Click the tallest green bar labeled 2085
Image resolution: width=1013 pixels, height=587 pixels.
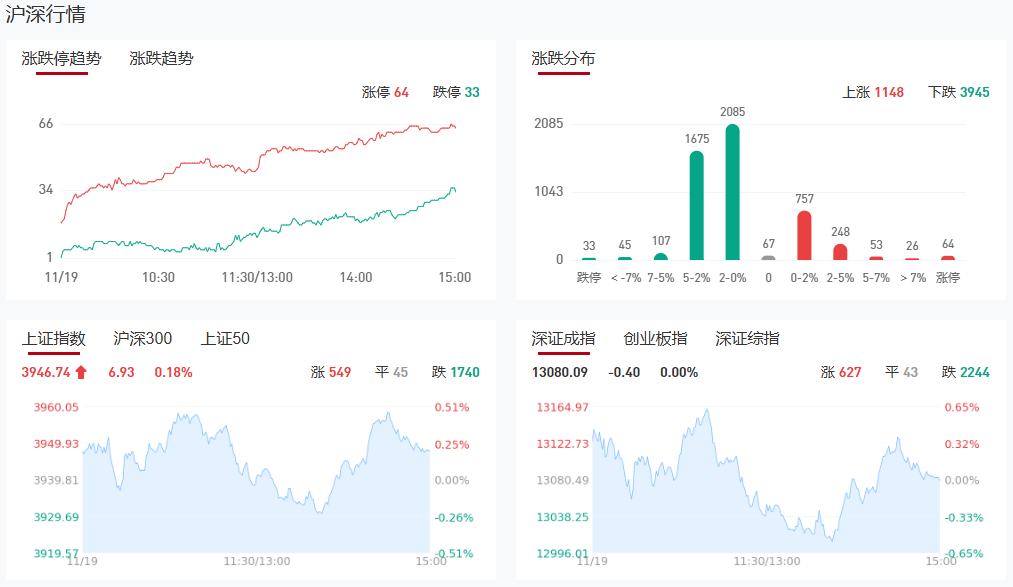[x=732, y=192]
